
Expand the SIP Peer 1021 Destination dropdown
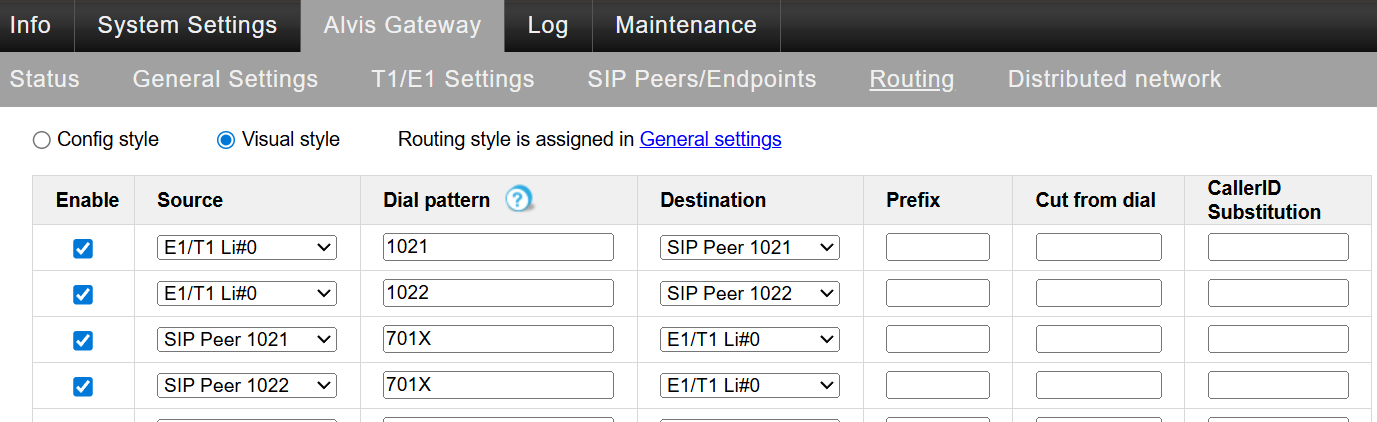tap(749, 247)
